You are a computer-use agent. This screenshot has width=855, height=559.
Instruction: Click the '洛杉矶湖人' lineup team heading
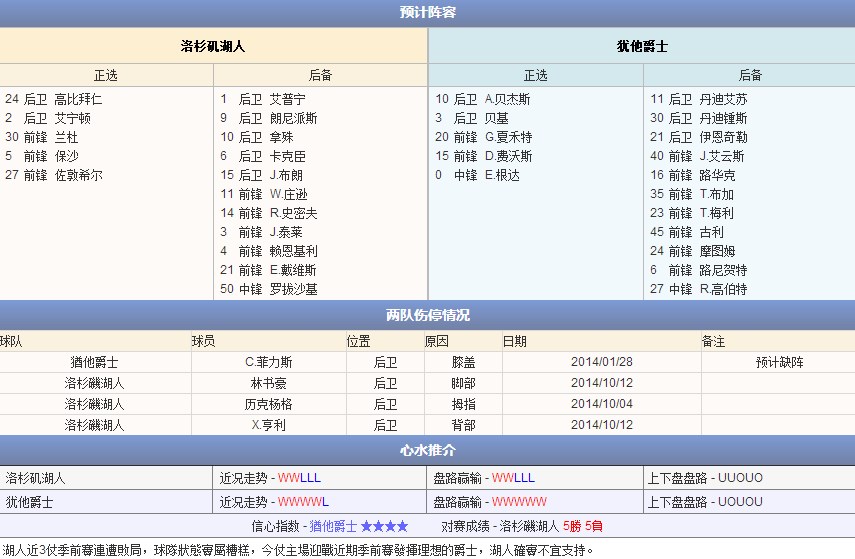213,46
